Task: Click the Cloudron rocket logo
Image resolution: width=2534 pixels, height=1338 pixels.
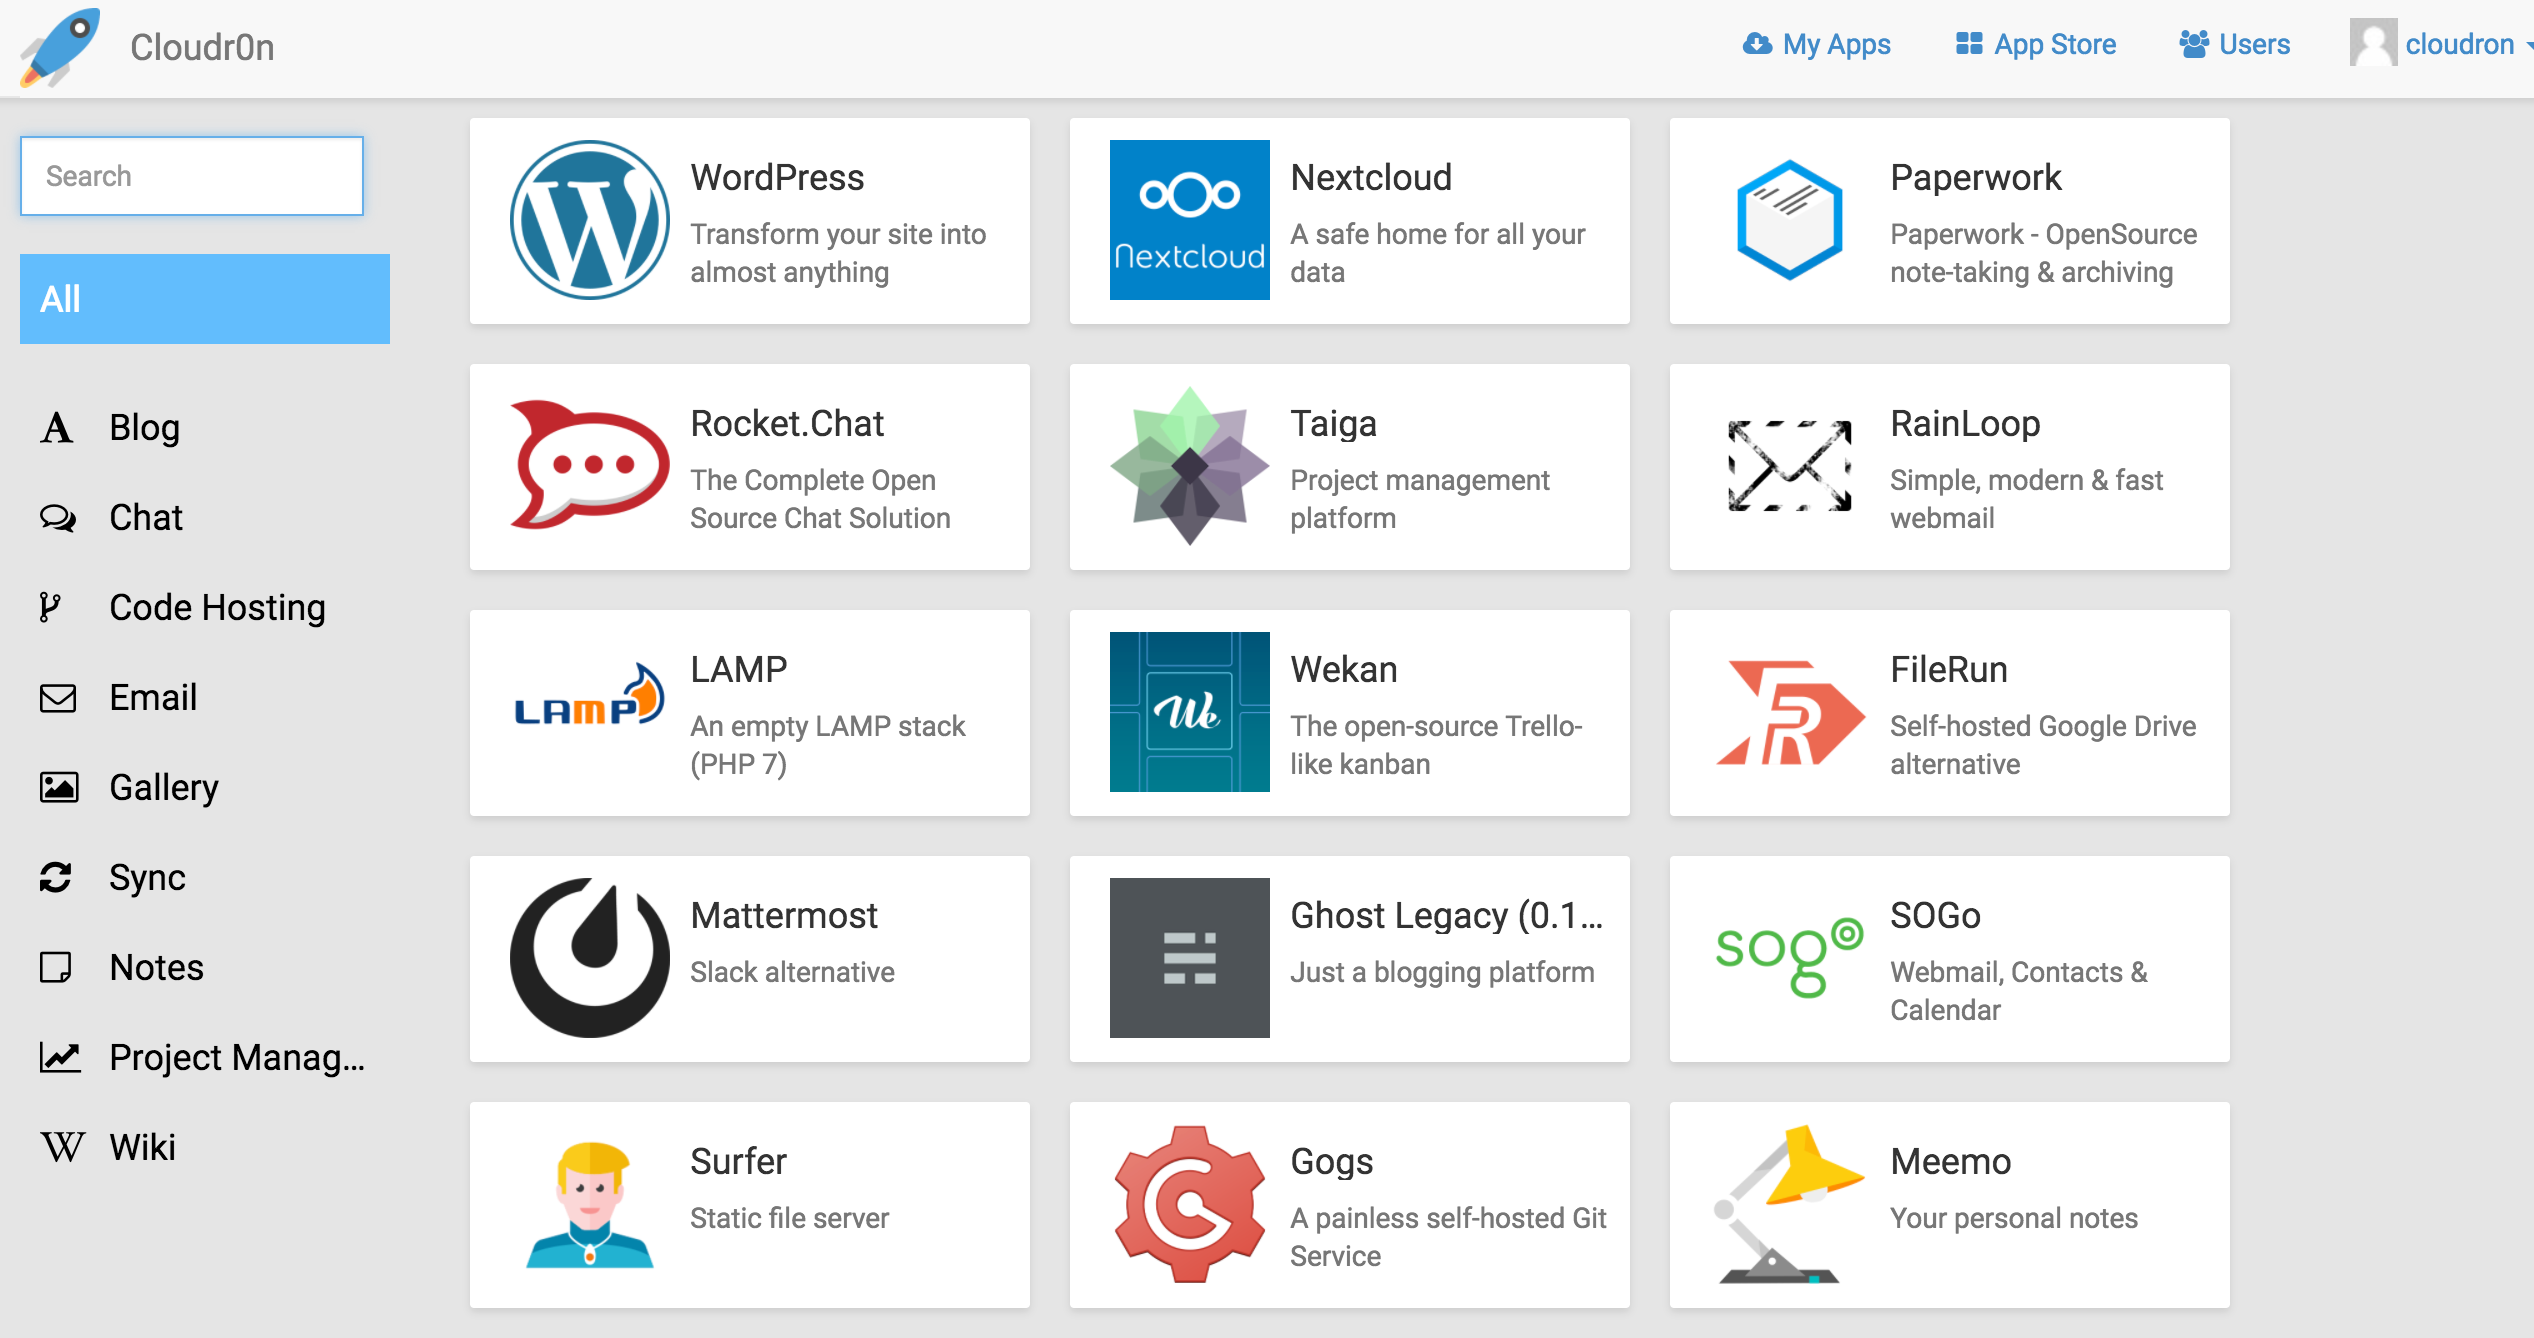Action: (60, 46)
